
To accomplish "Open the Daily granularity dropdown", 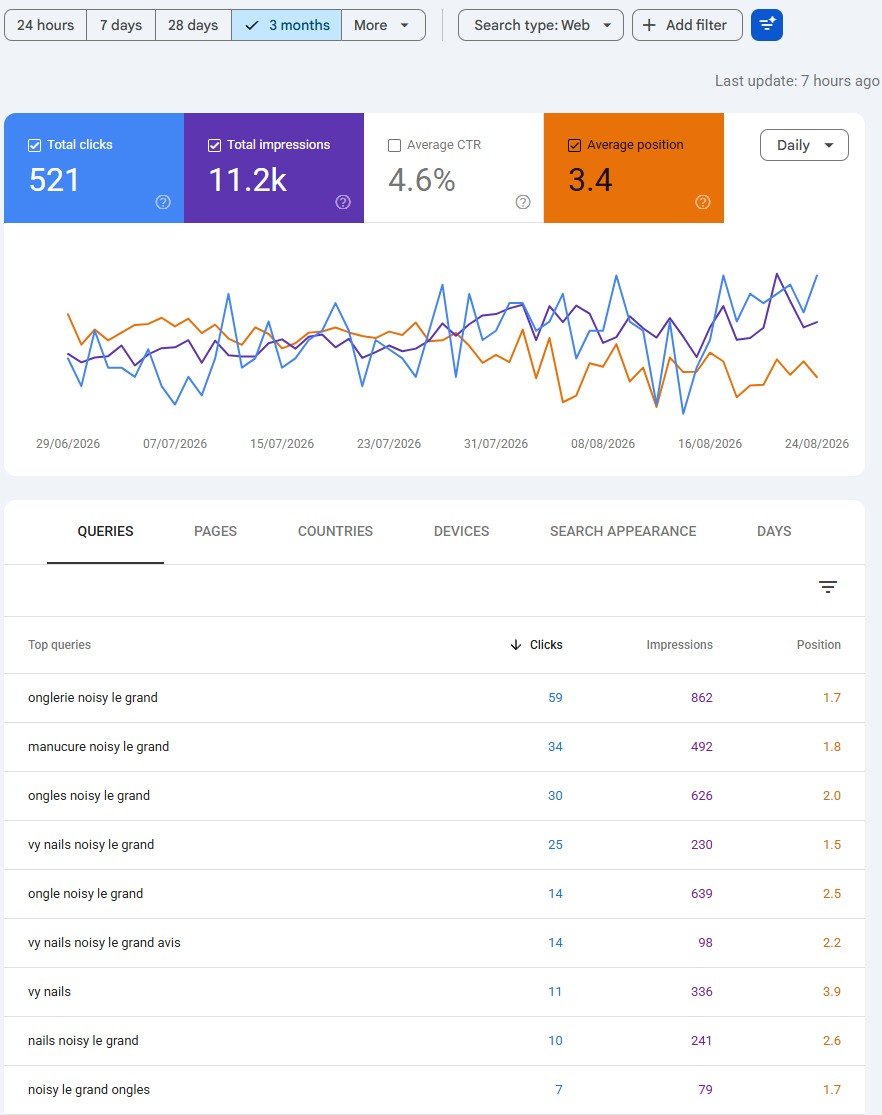I will [804, 145].
